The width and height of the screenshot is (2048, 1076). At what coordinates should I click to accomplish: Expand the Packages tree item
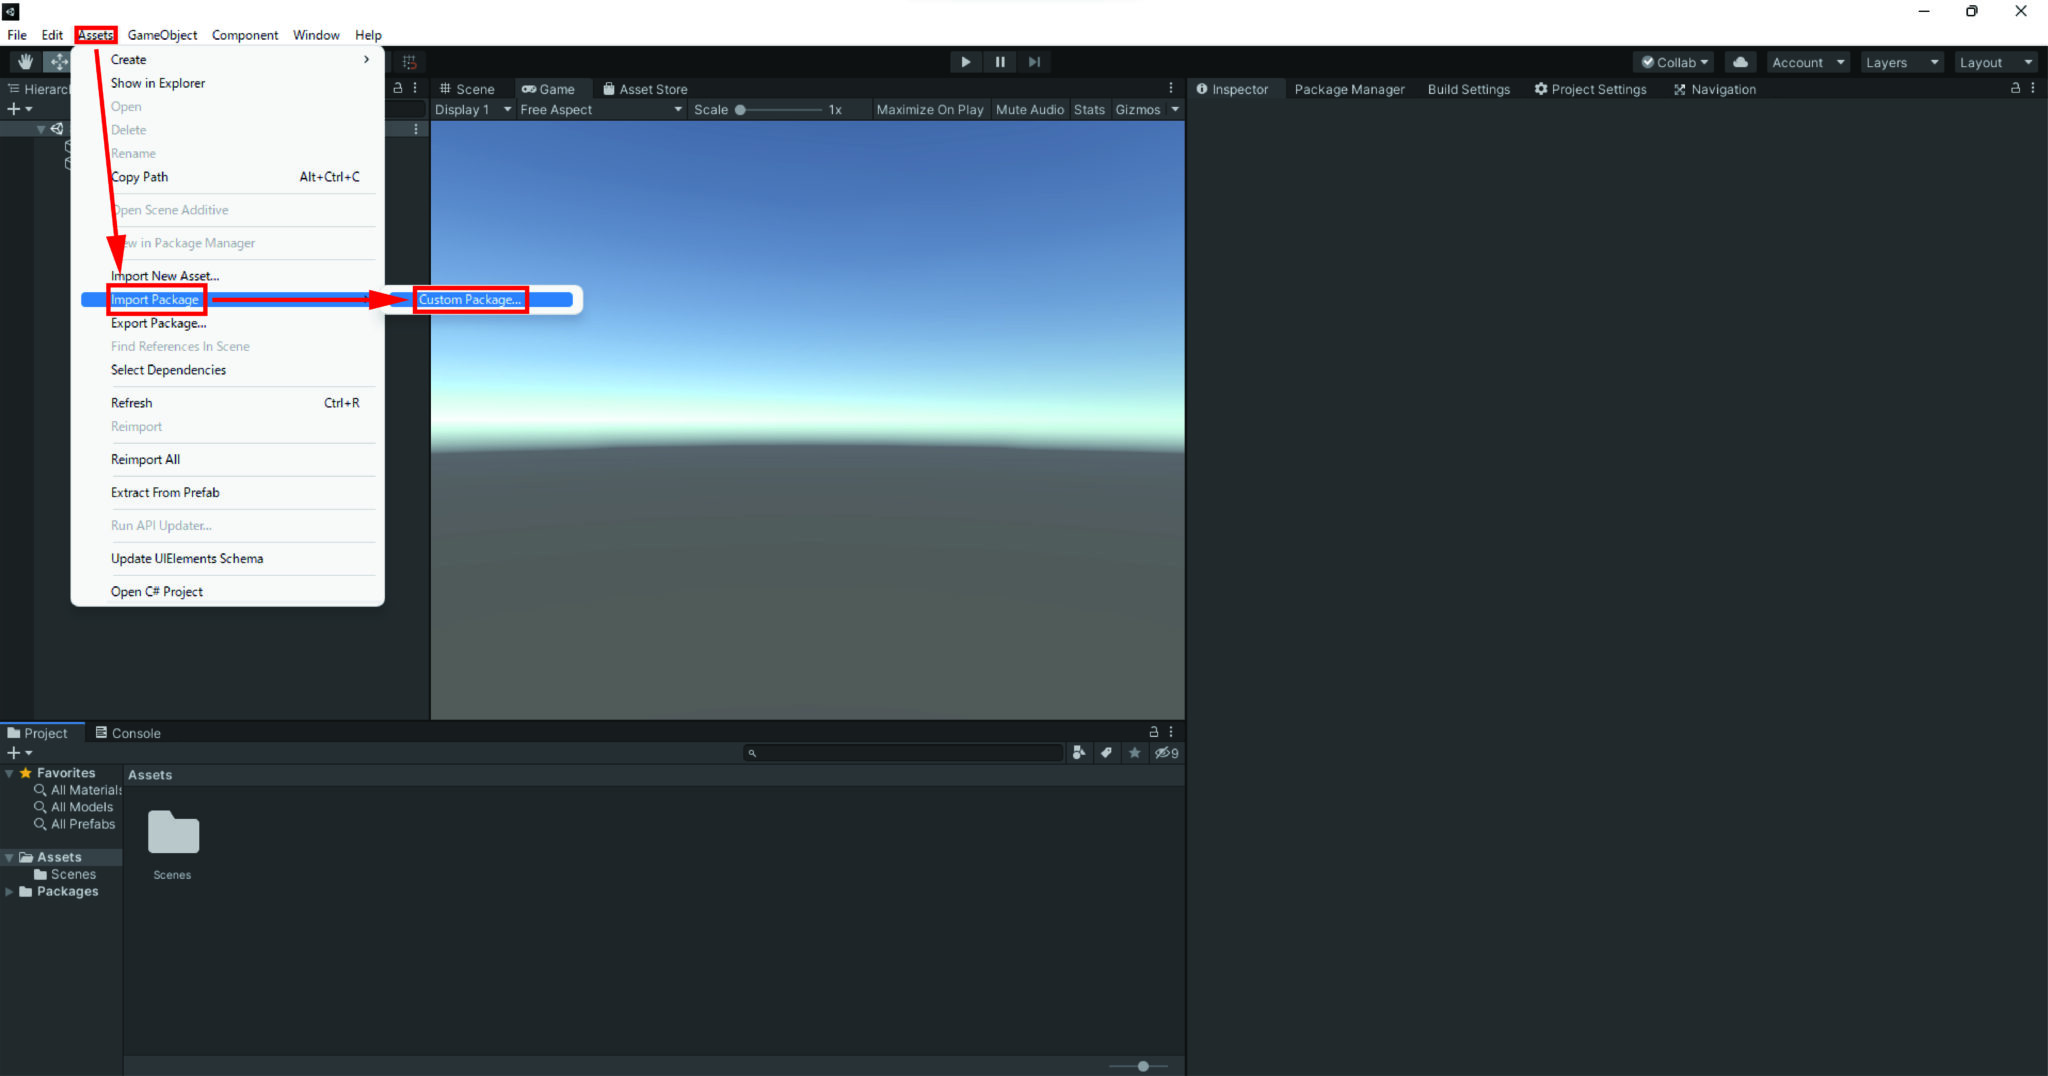pos(10,891)
